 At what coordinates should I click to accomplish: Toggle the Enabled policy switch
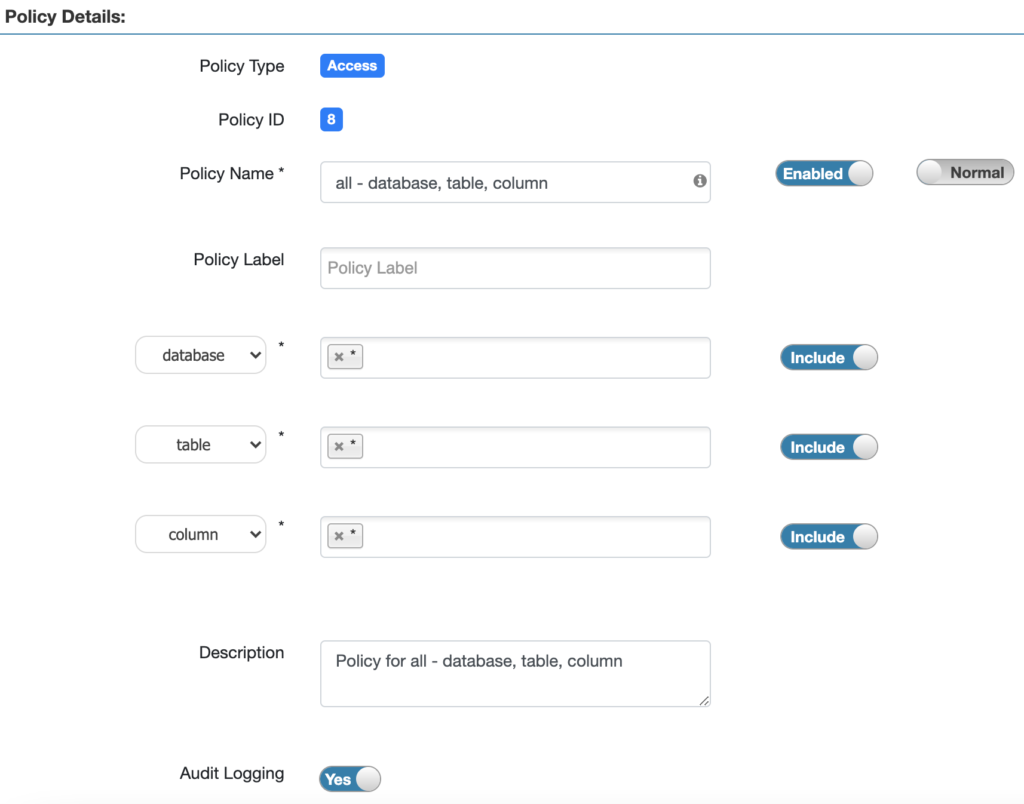coord(824,174)
